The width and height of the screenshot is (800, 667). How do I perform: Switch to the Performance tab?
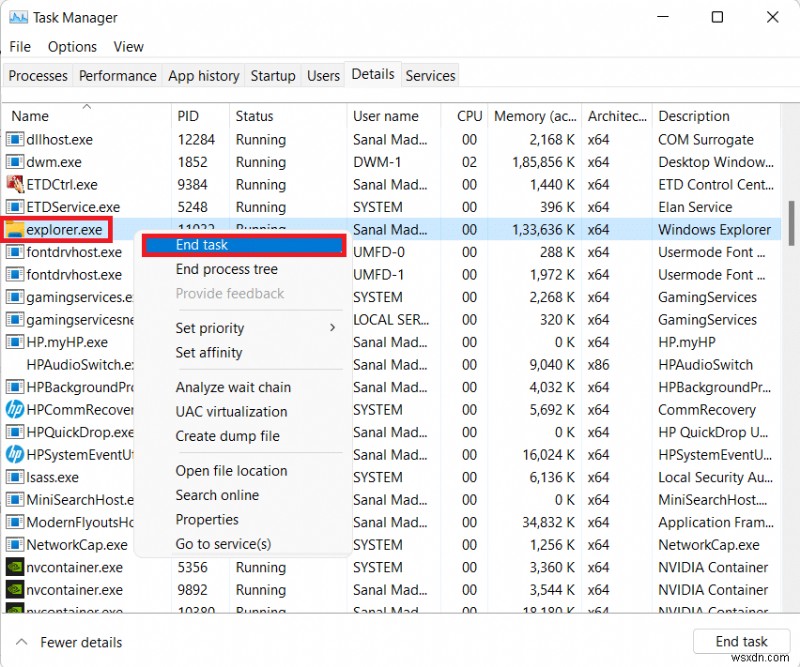117,75
